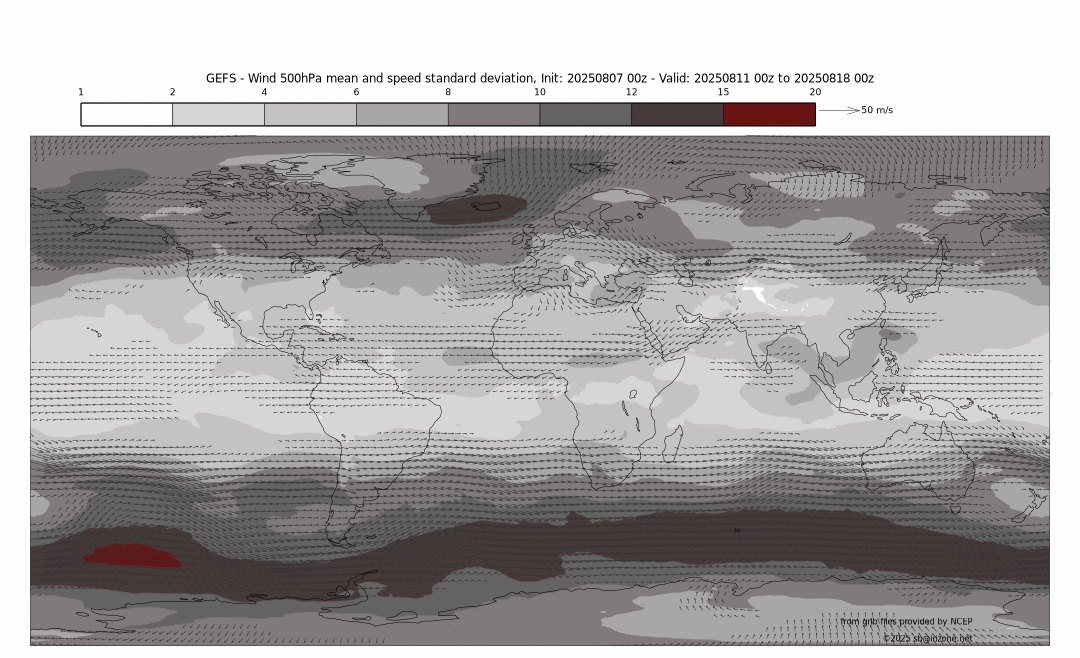Click the colorbar tick label 1
Screen dimensions: 1080x658
[81, 92]
